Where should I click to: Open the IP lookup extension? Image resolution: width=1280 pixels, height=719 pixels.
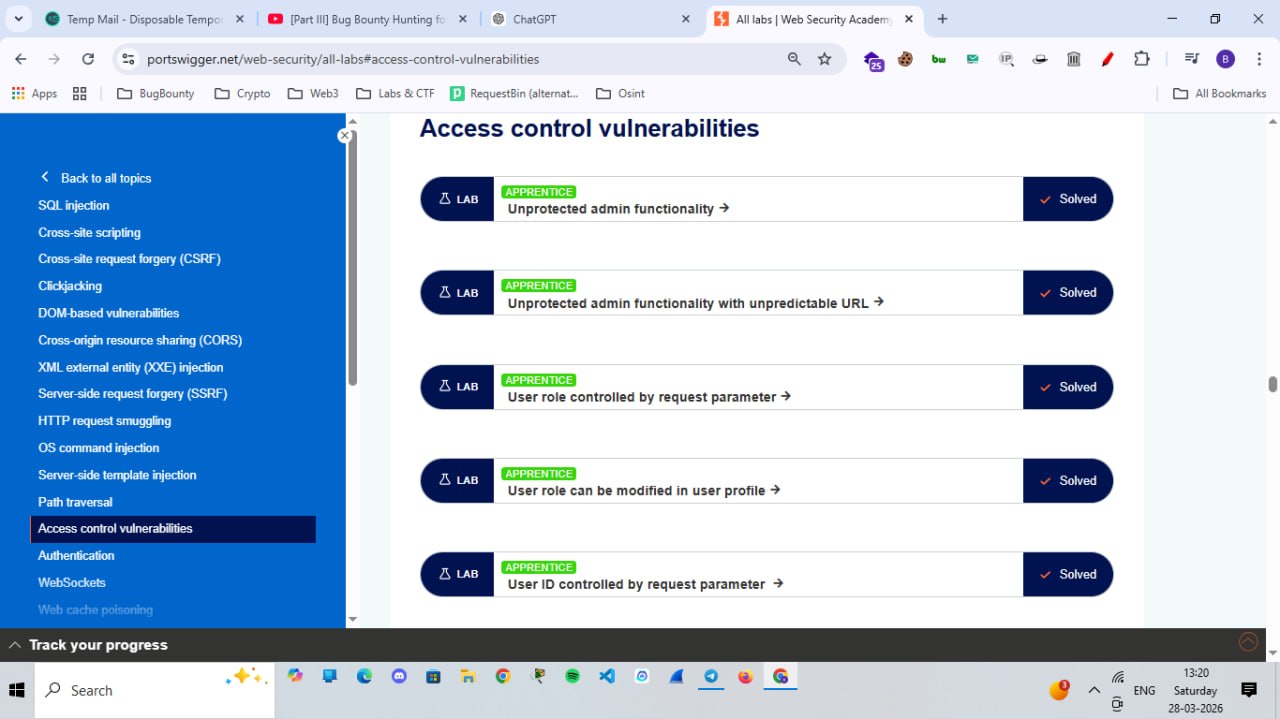point(1006,59)
